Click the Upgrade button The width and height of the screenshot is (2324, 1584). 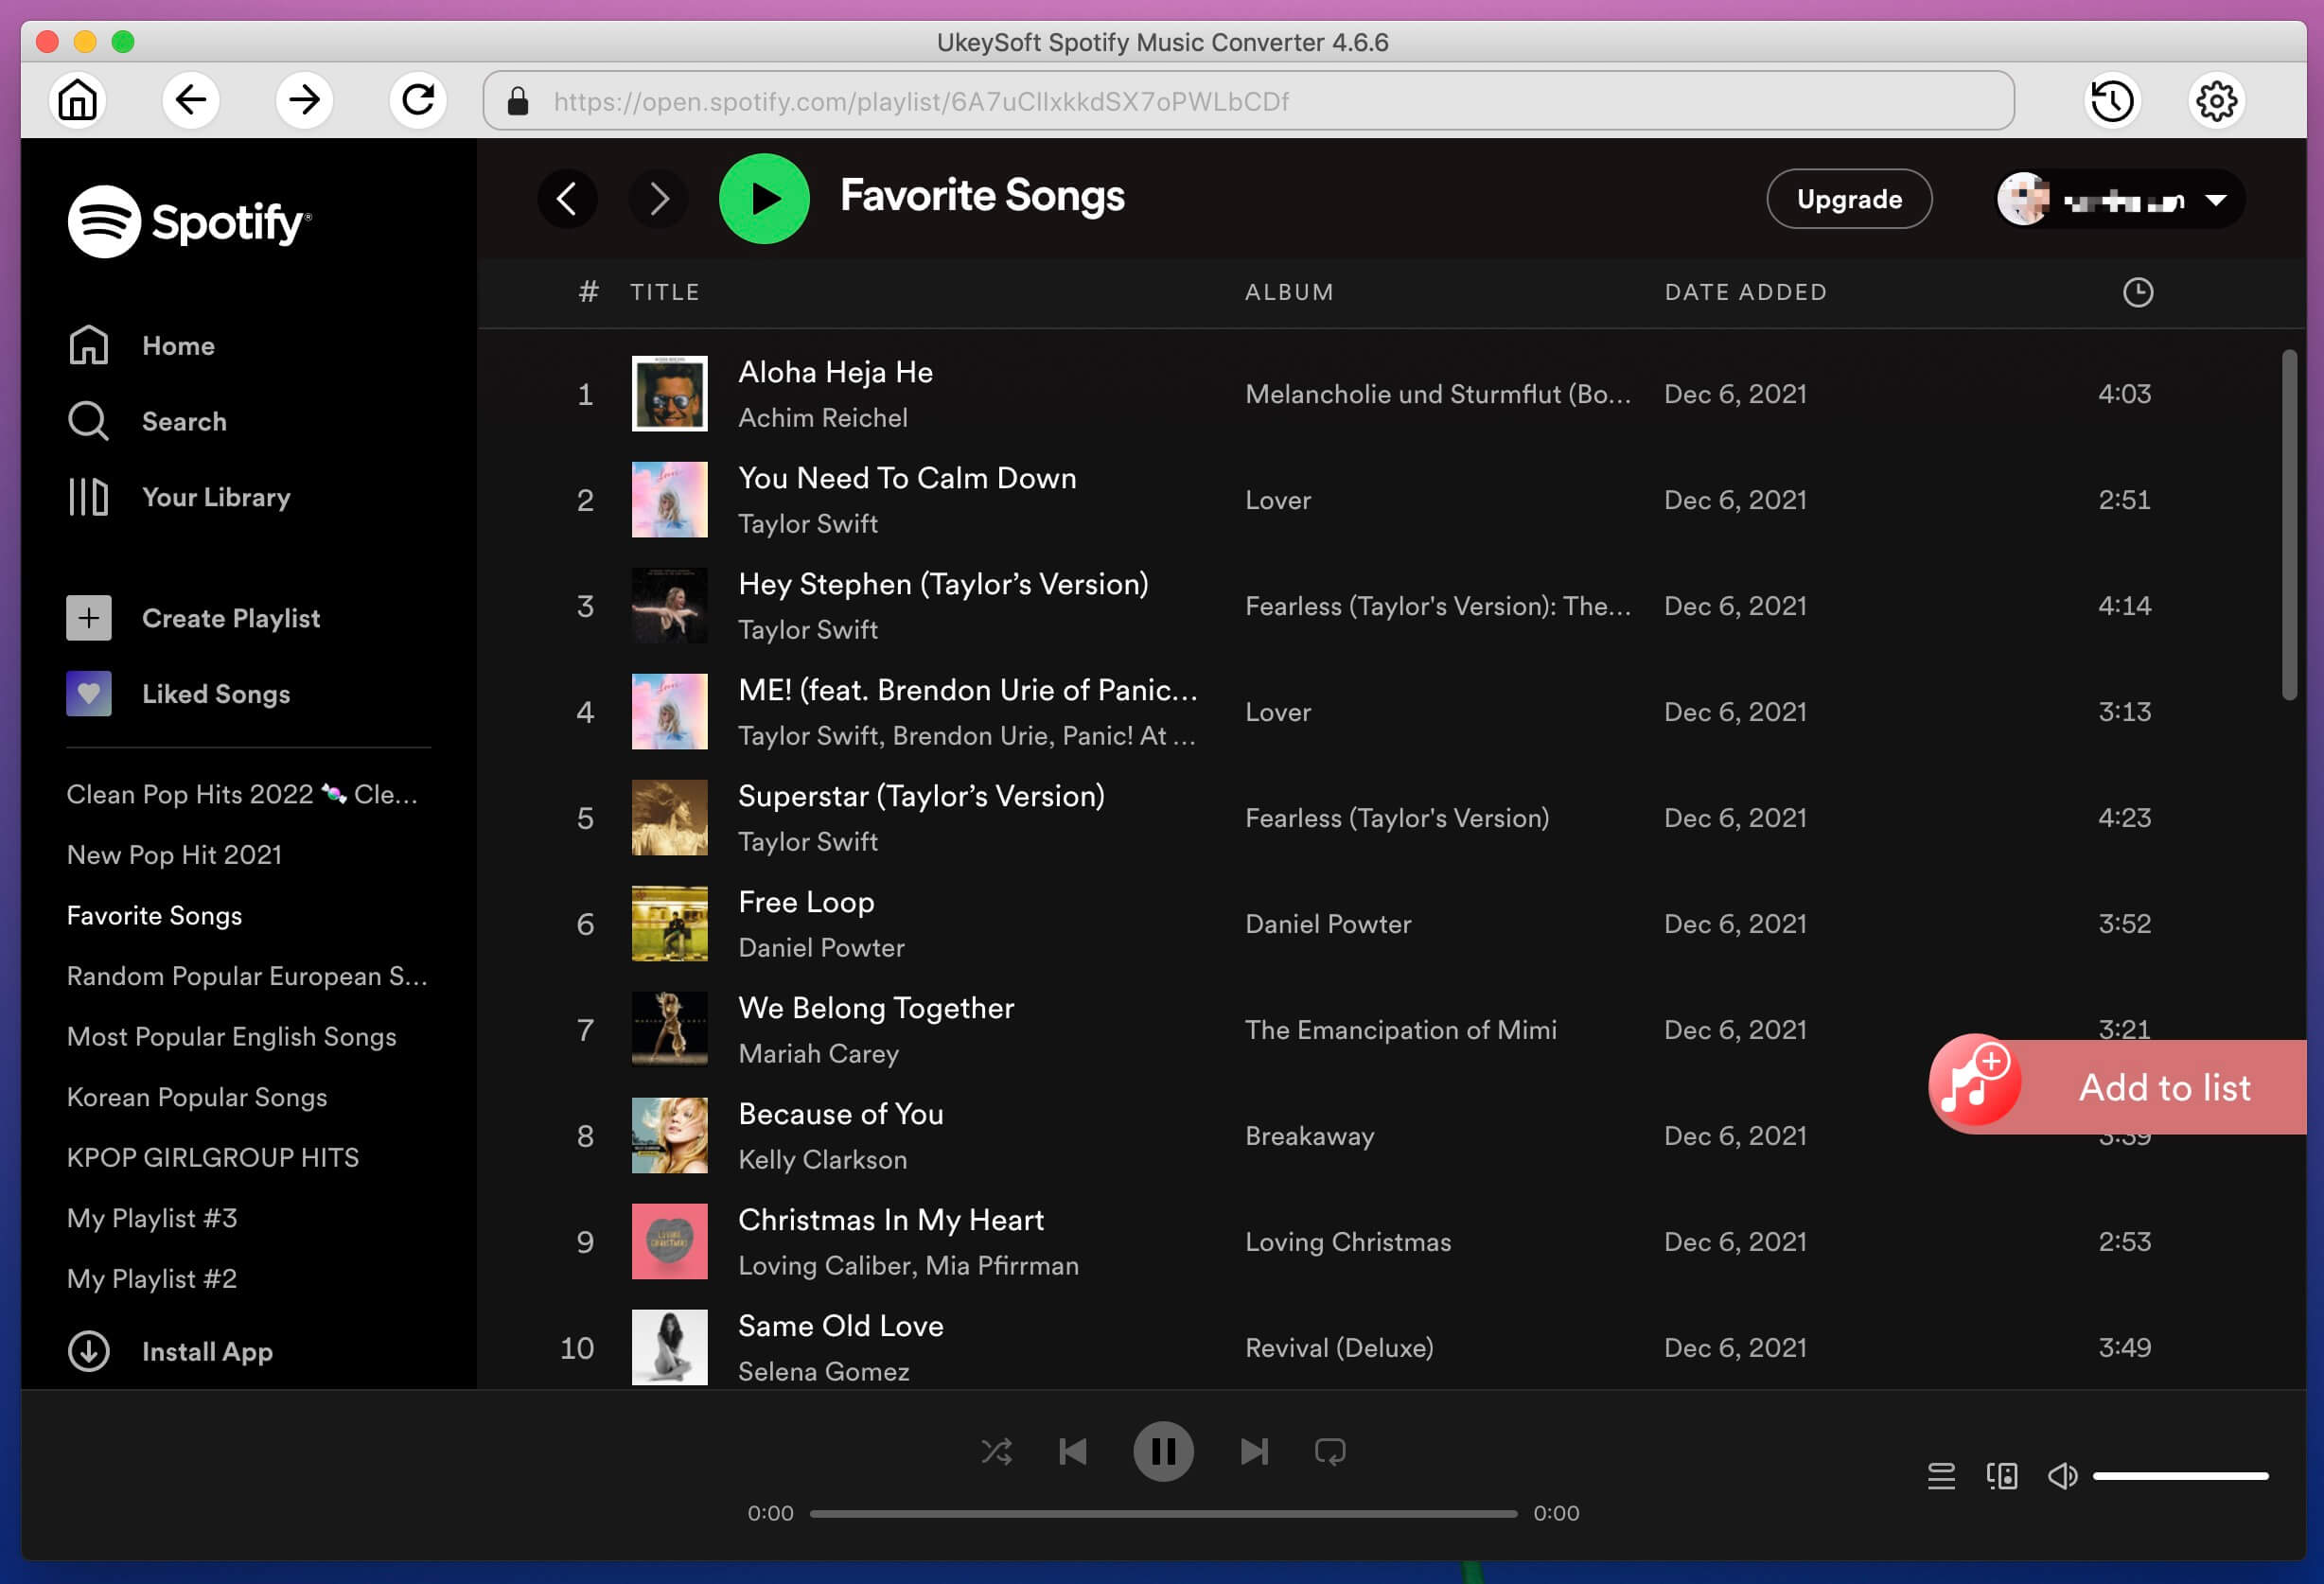[x=1849, y=200]
